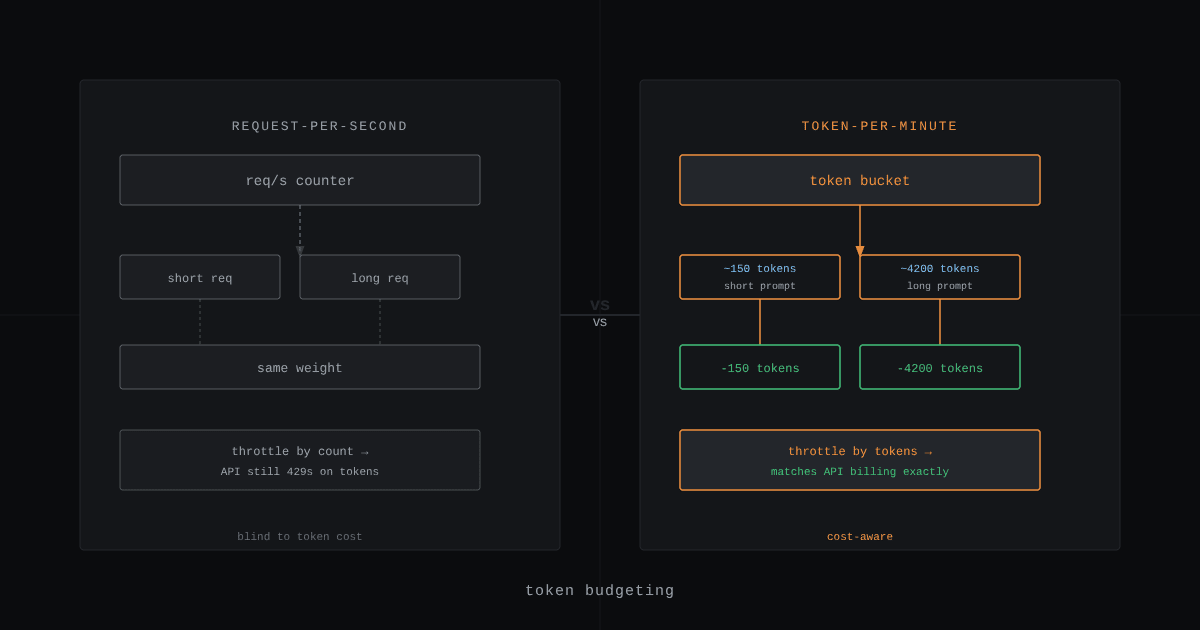Screen dimensions: 1200x630
Task: Click the throttle by tokens box
Action: (860, 460)
